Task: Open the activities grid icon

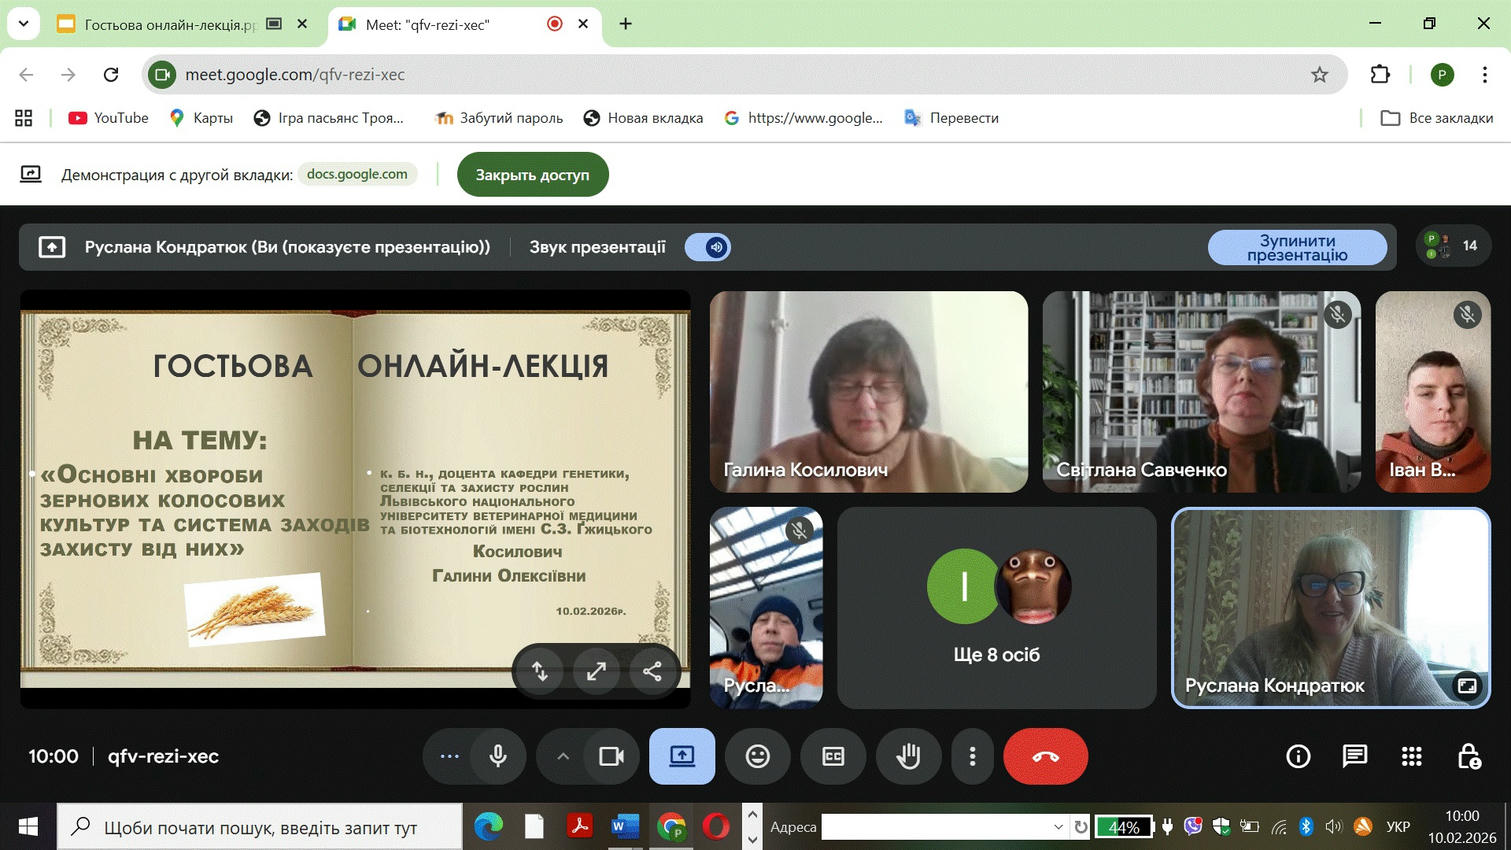Action: click(1411, 757)
